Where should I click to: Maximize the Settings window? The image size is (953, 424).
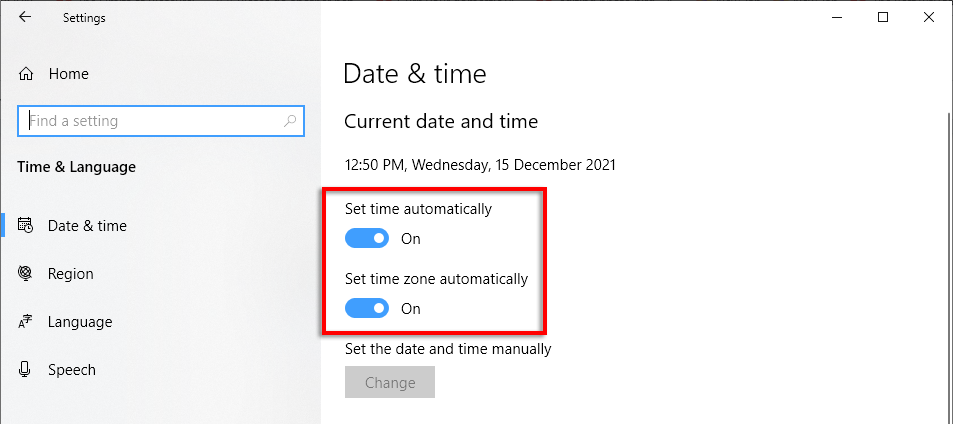(883, 17)
